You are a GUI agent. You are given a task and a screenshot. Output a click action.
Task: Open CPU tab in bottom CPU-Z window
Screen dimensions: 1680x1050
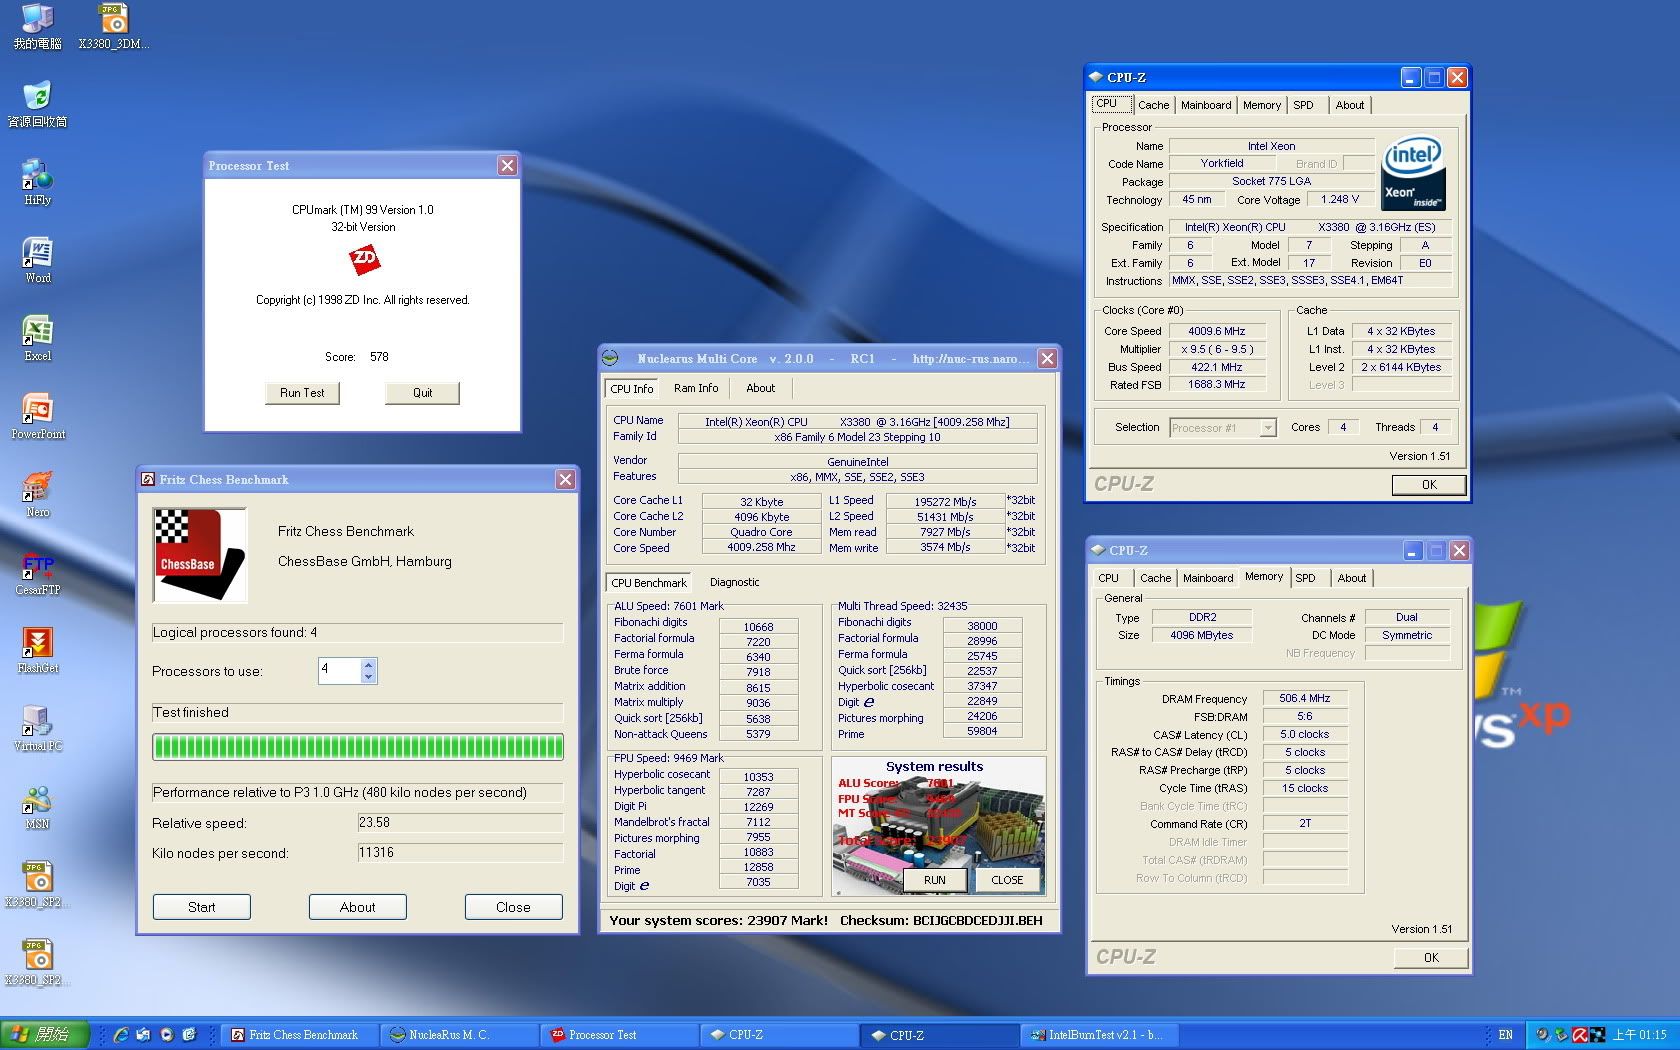pos(1109,578)
